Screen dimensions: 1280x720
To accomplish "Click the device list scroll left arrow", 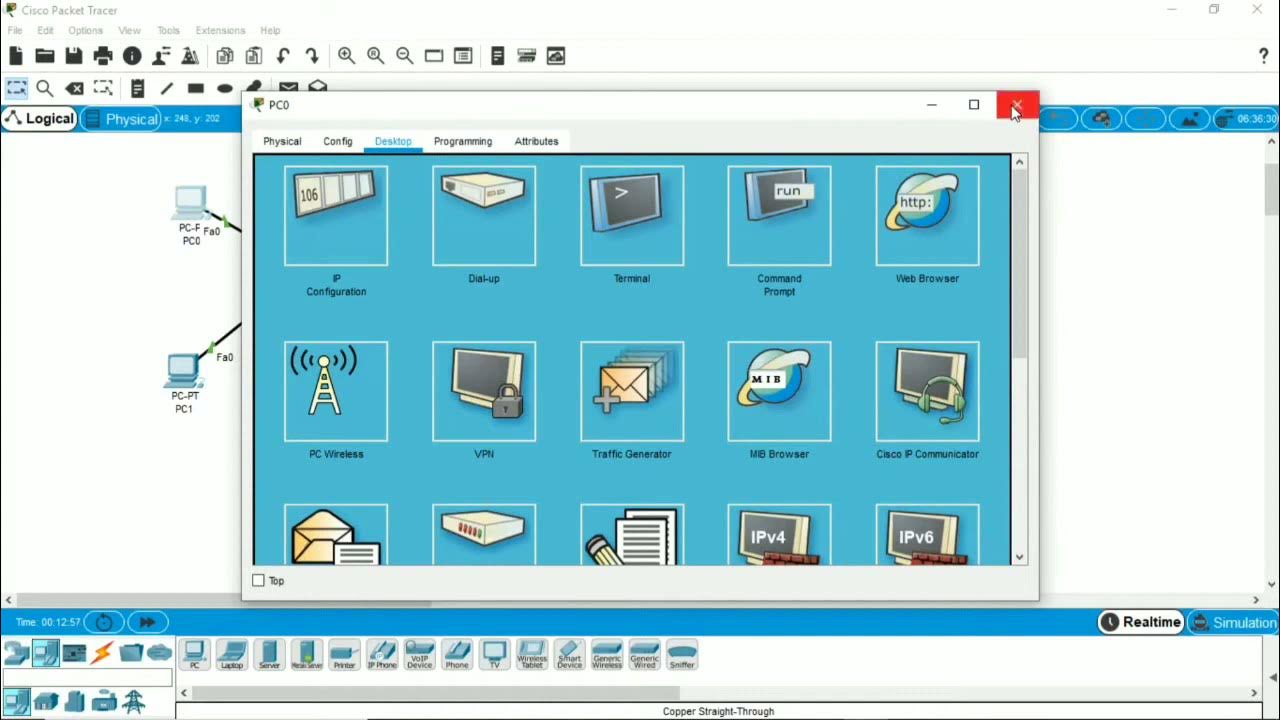I will 183,692.
